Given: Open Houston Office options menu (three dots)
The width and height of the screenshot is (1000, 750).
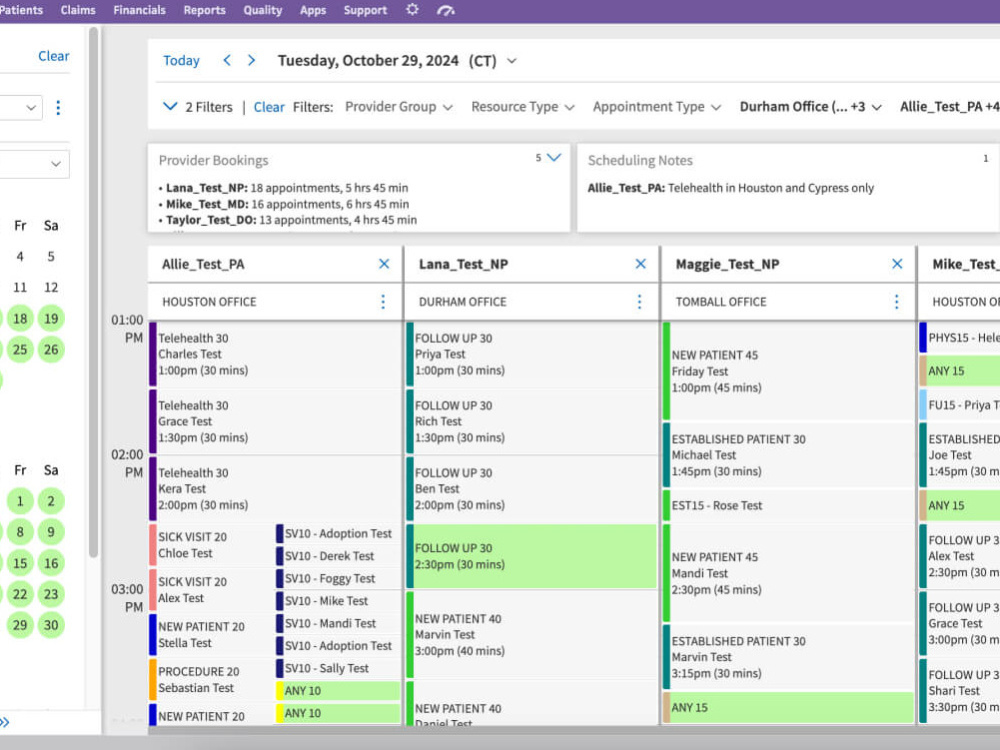Looking at the screenshot, I should point(383,302).
